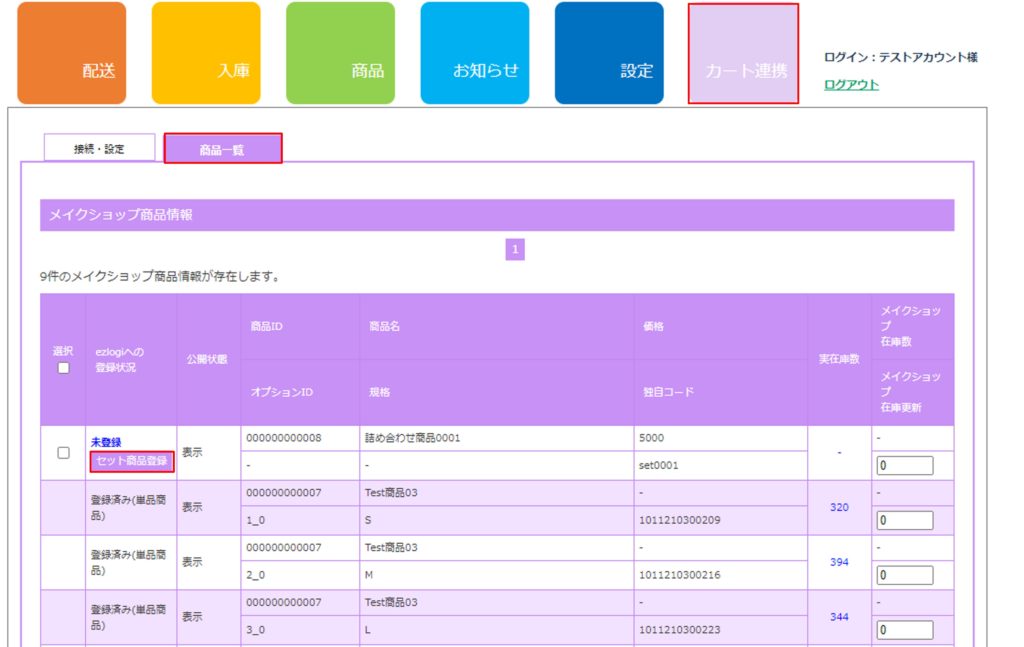The height and width of the screenshot is (647, 1024).
Task: Open the 配送 orange tile
Action: (72, 53)
